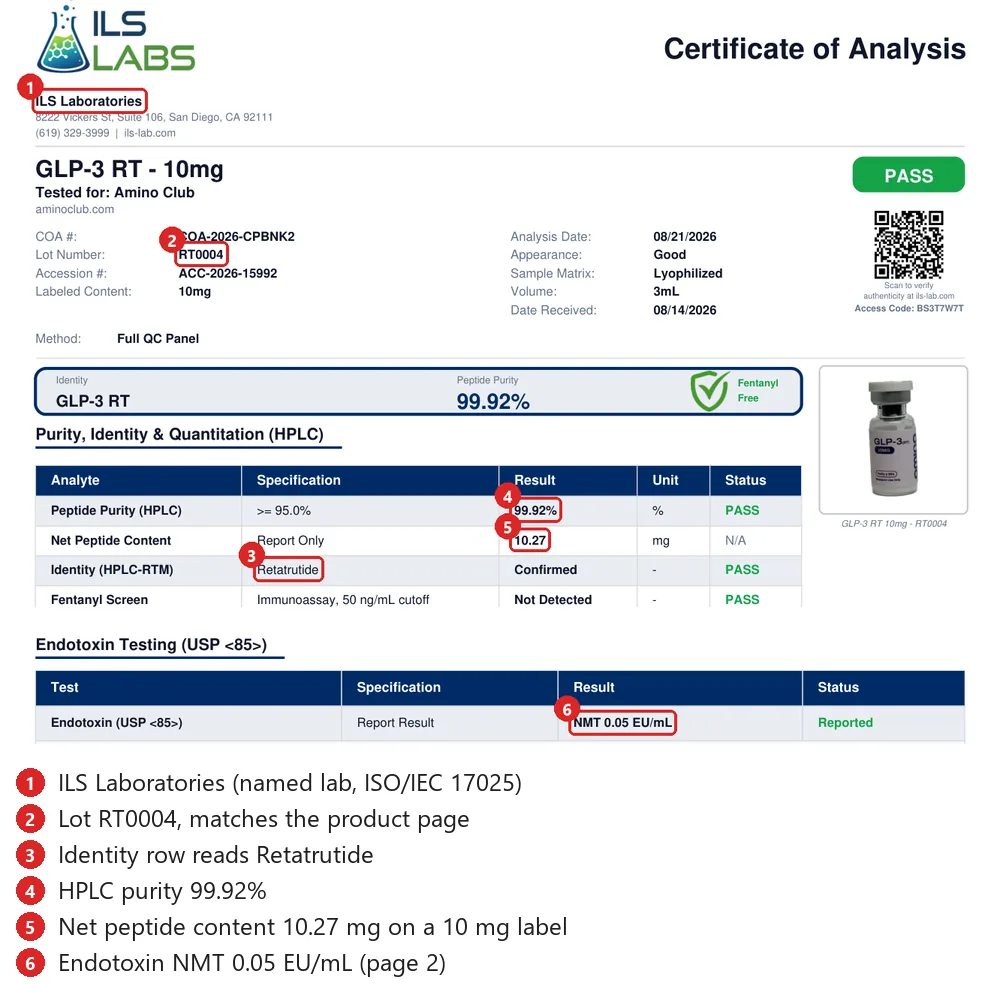Click the GLP-3 RT - 10mg heading
Image resolution: width=1000 pixels, height=1000 pixels.
click(129, 170)
